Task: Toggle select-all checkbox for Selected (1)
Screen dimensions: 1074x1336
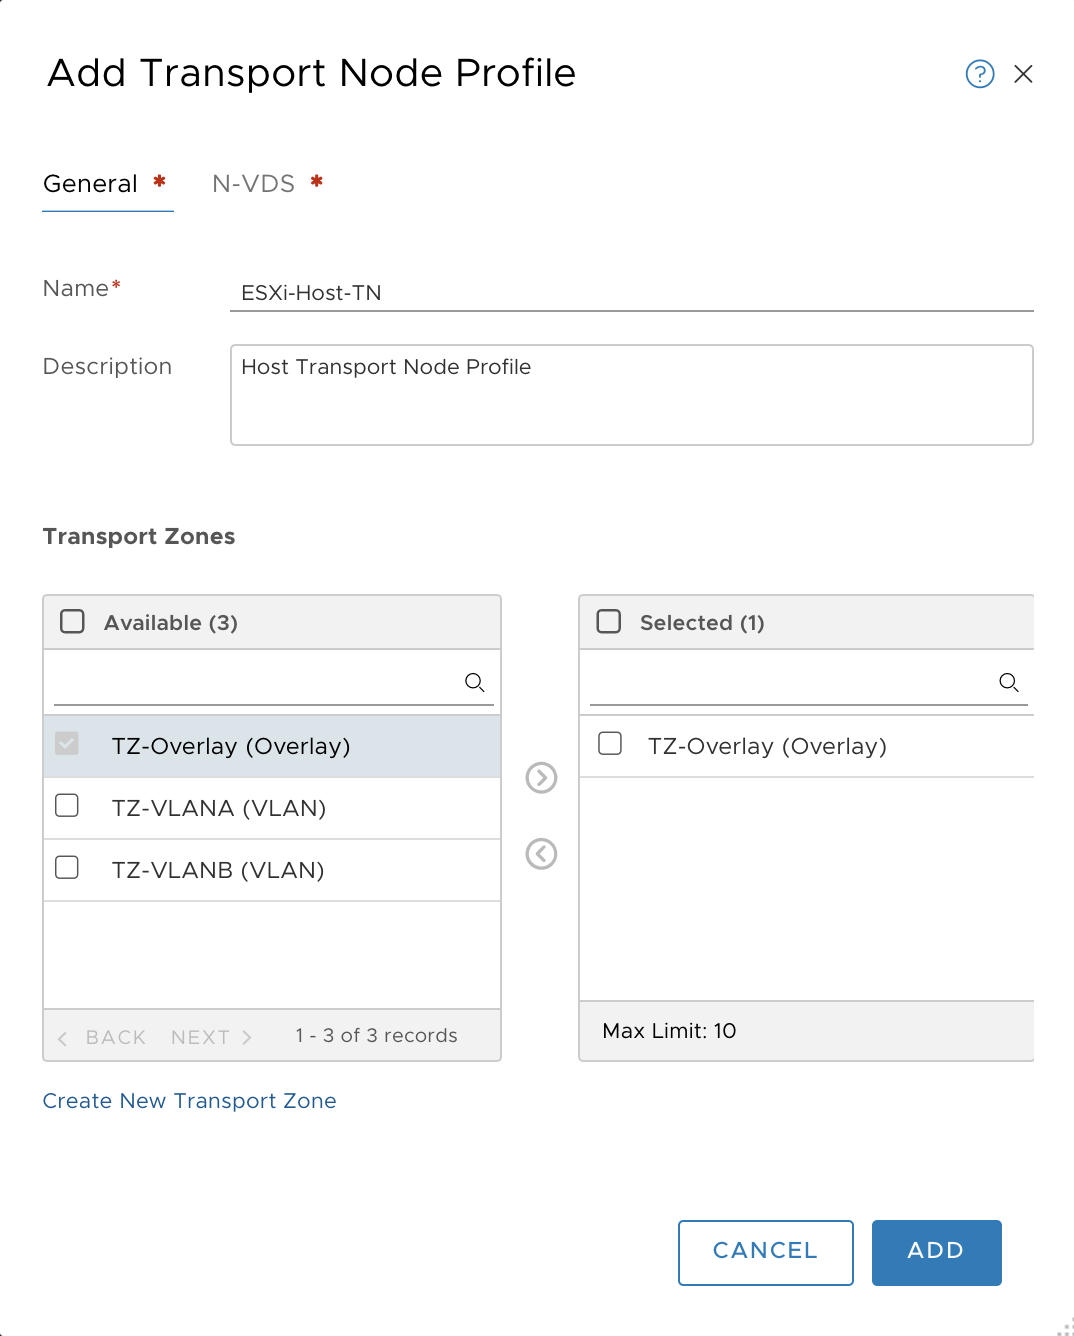Action: click(x=609, y=622)
